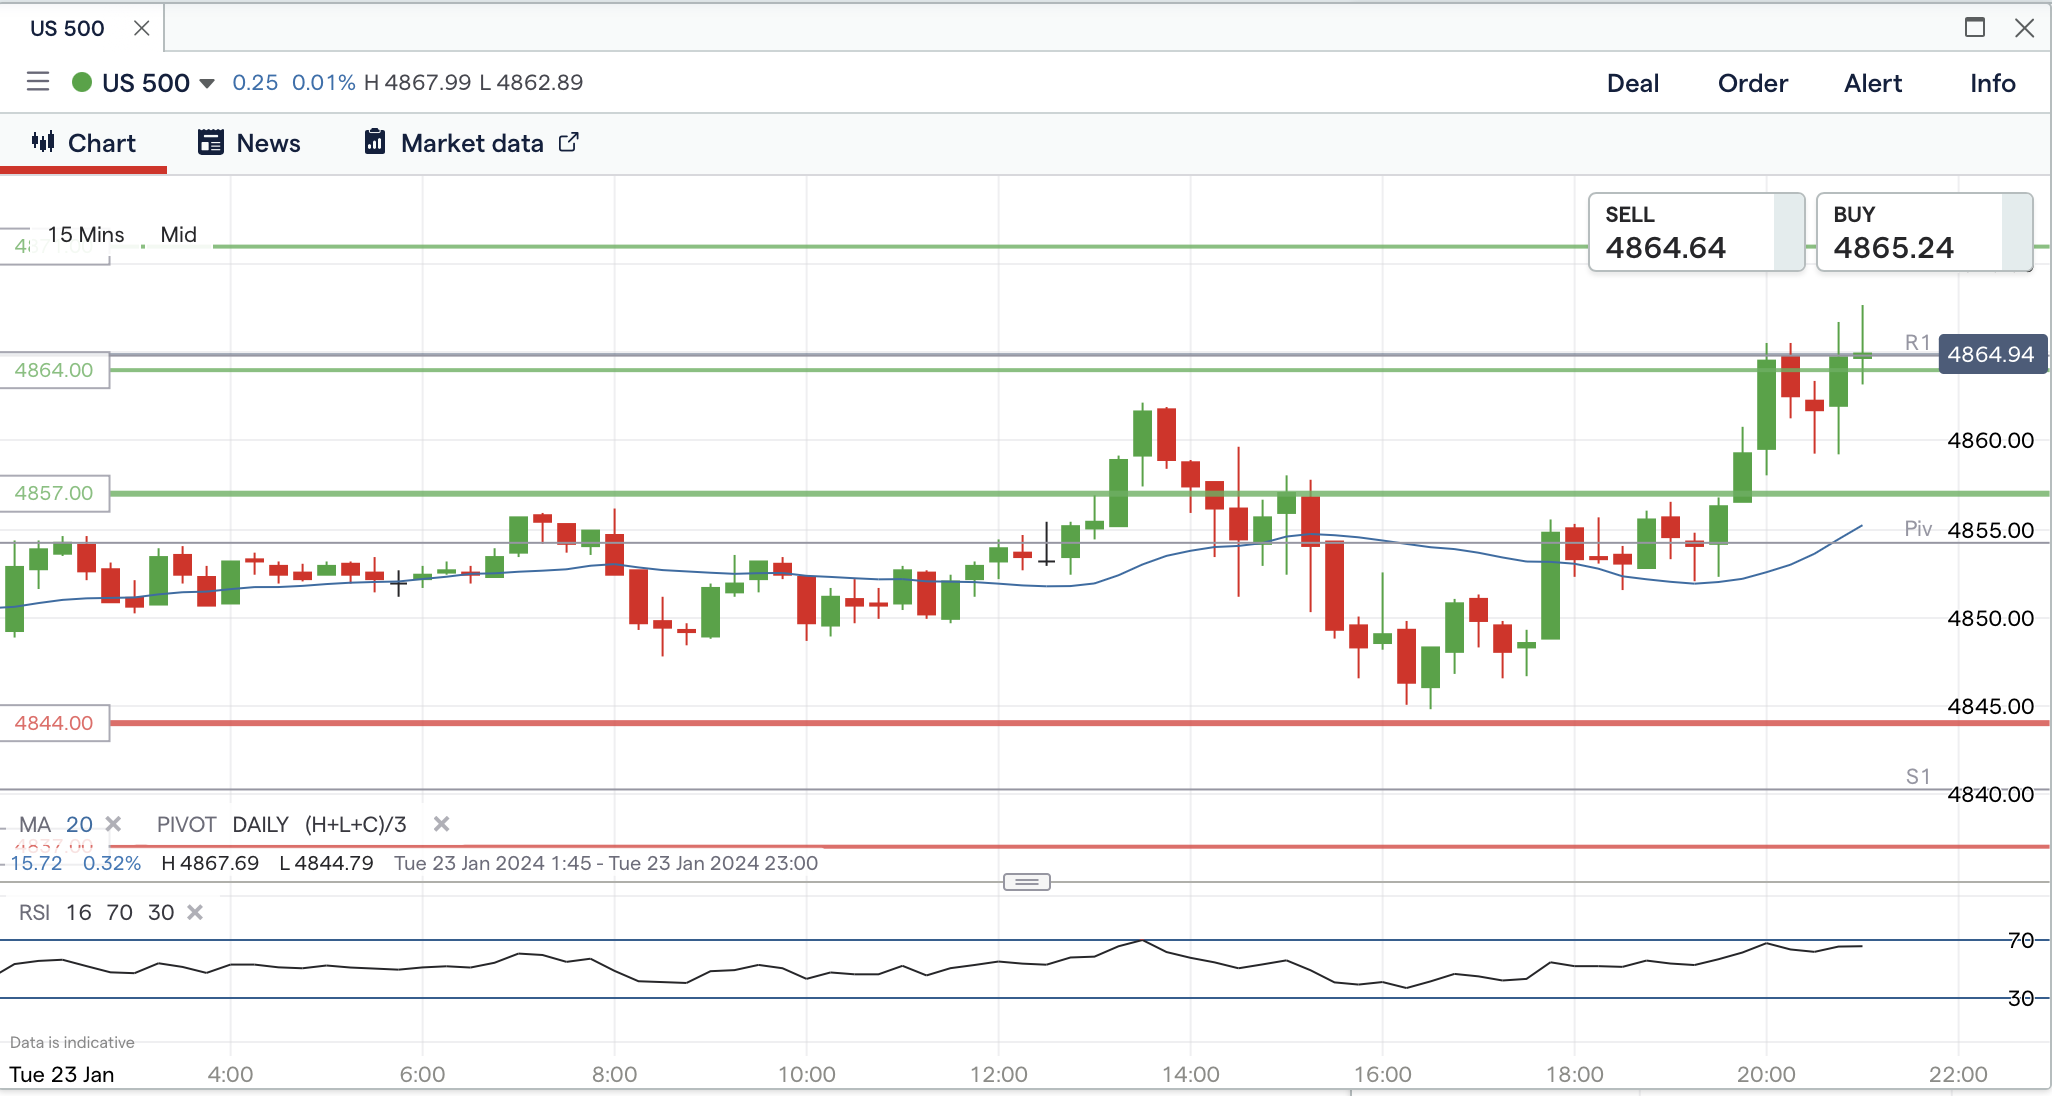The height and width of the screenshot is (1096, 2052).
Task: Close the US 500 tab
Action: (x=142, y=28)
